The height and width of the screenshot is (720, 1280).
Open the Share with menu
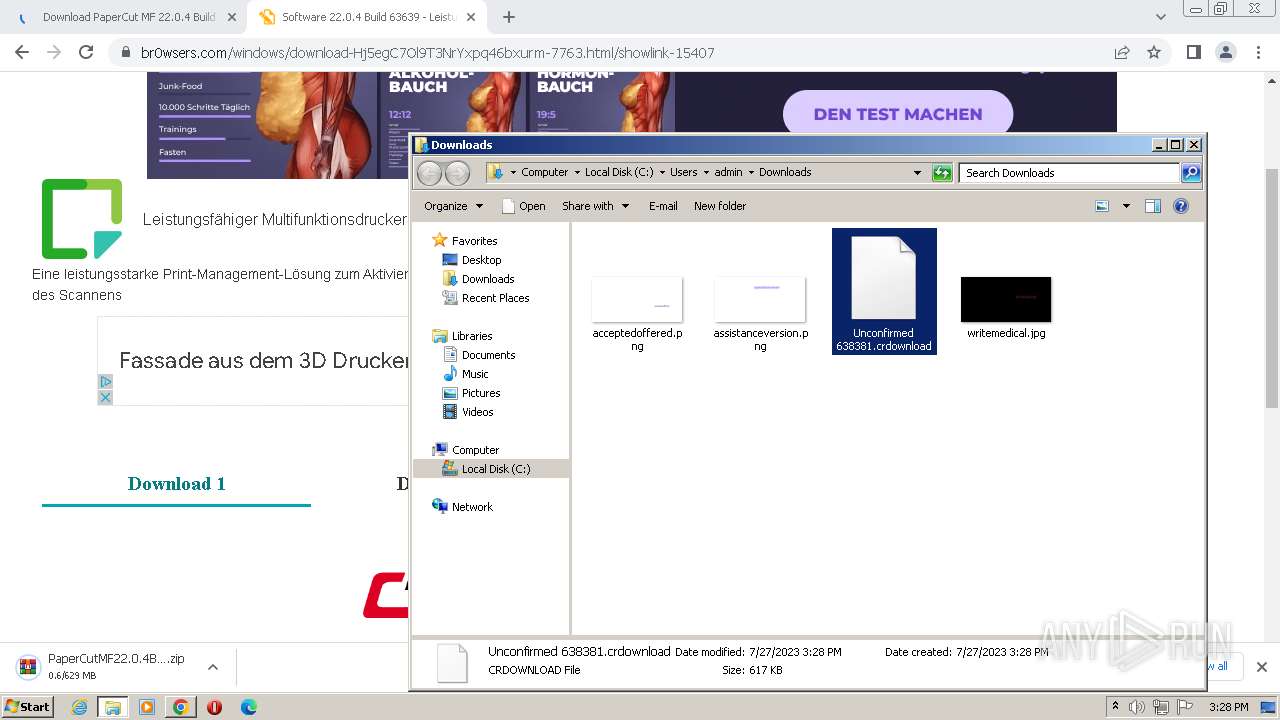point(595,206)
